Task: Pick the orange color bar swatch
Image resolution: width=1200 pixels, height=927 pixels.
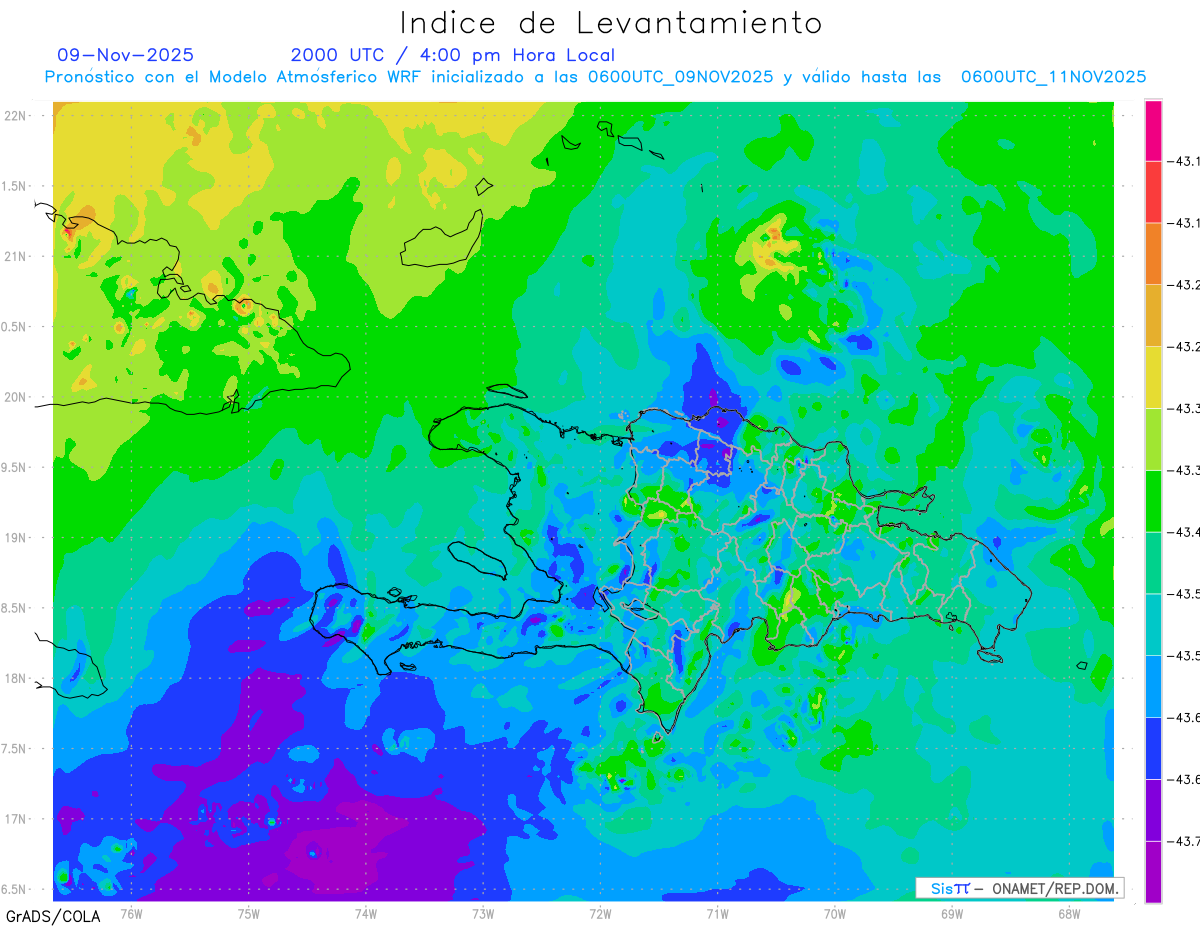Action: coord(1153,254)
